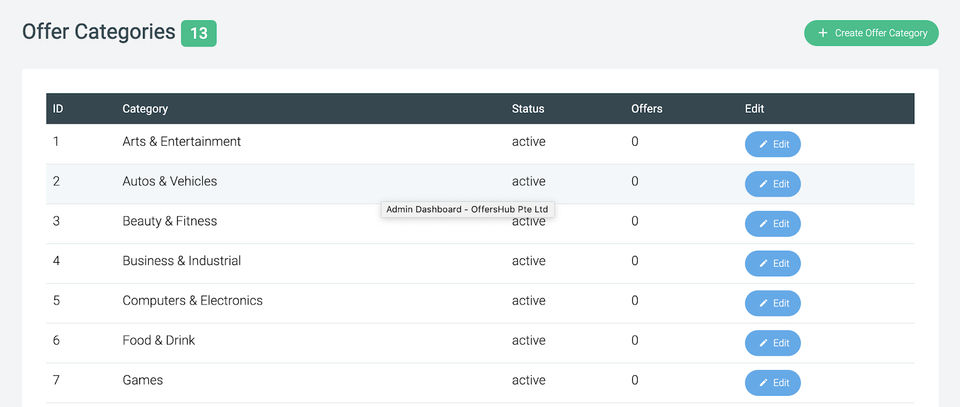Click pencil icon for Computers & Electronics row
This screenshot has height=407, width=960.
[x=763, y=303]
